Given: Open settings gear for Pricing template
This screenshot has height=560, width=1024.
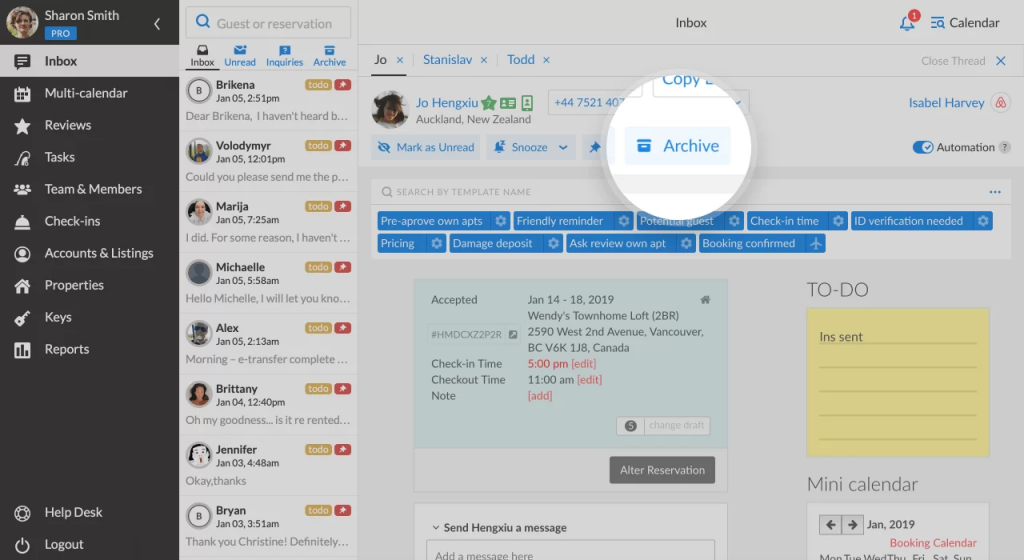Looking at the screenshot, I should [436, 243].
